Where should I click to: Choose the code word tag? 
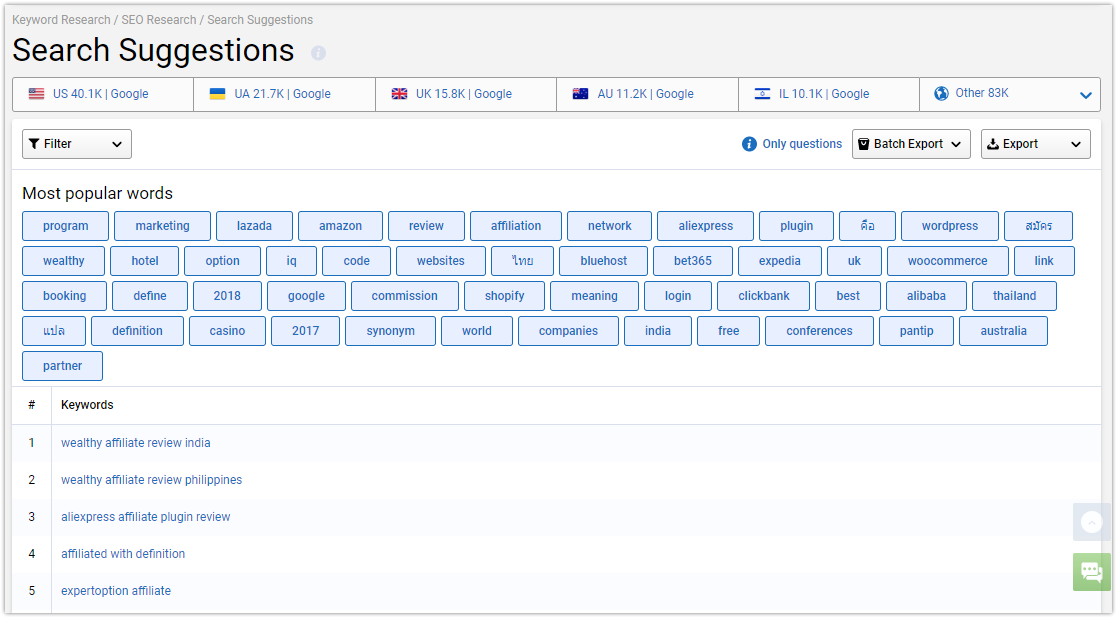click(x=356, y=261)
